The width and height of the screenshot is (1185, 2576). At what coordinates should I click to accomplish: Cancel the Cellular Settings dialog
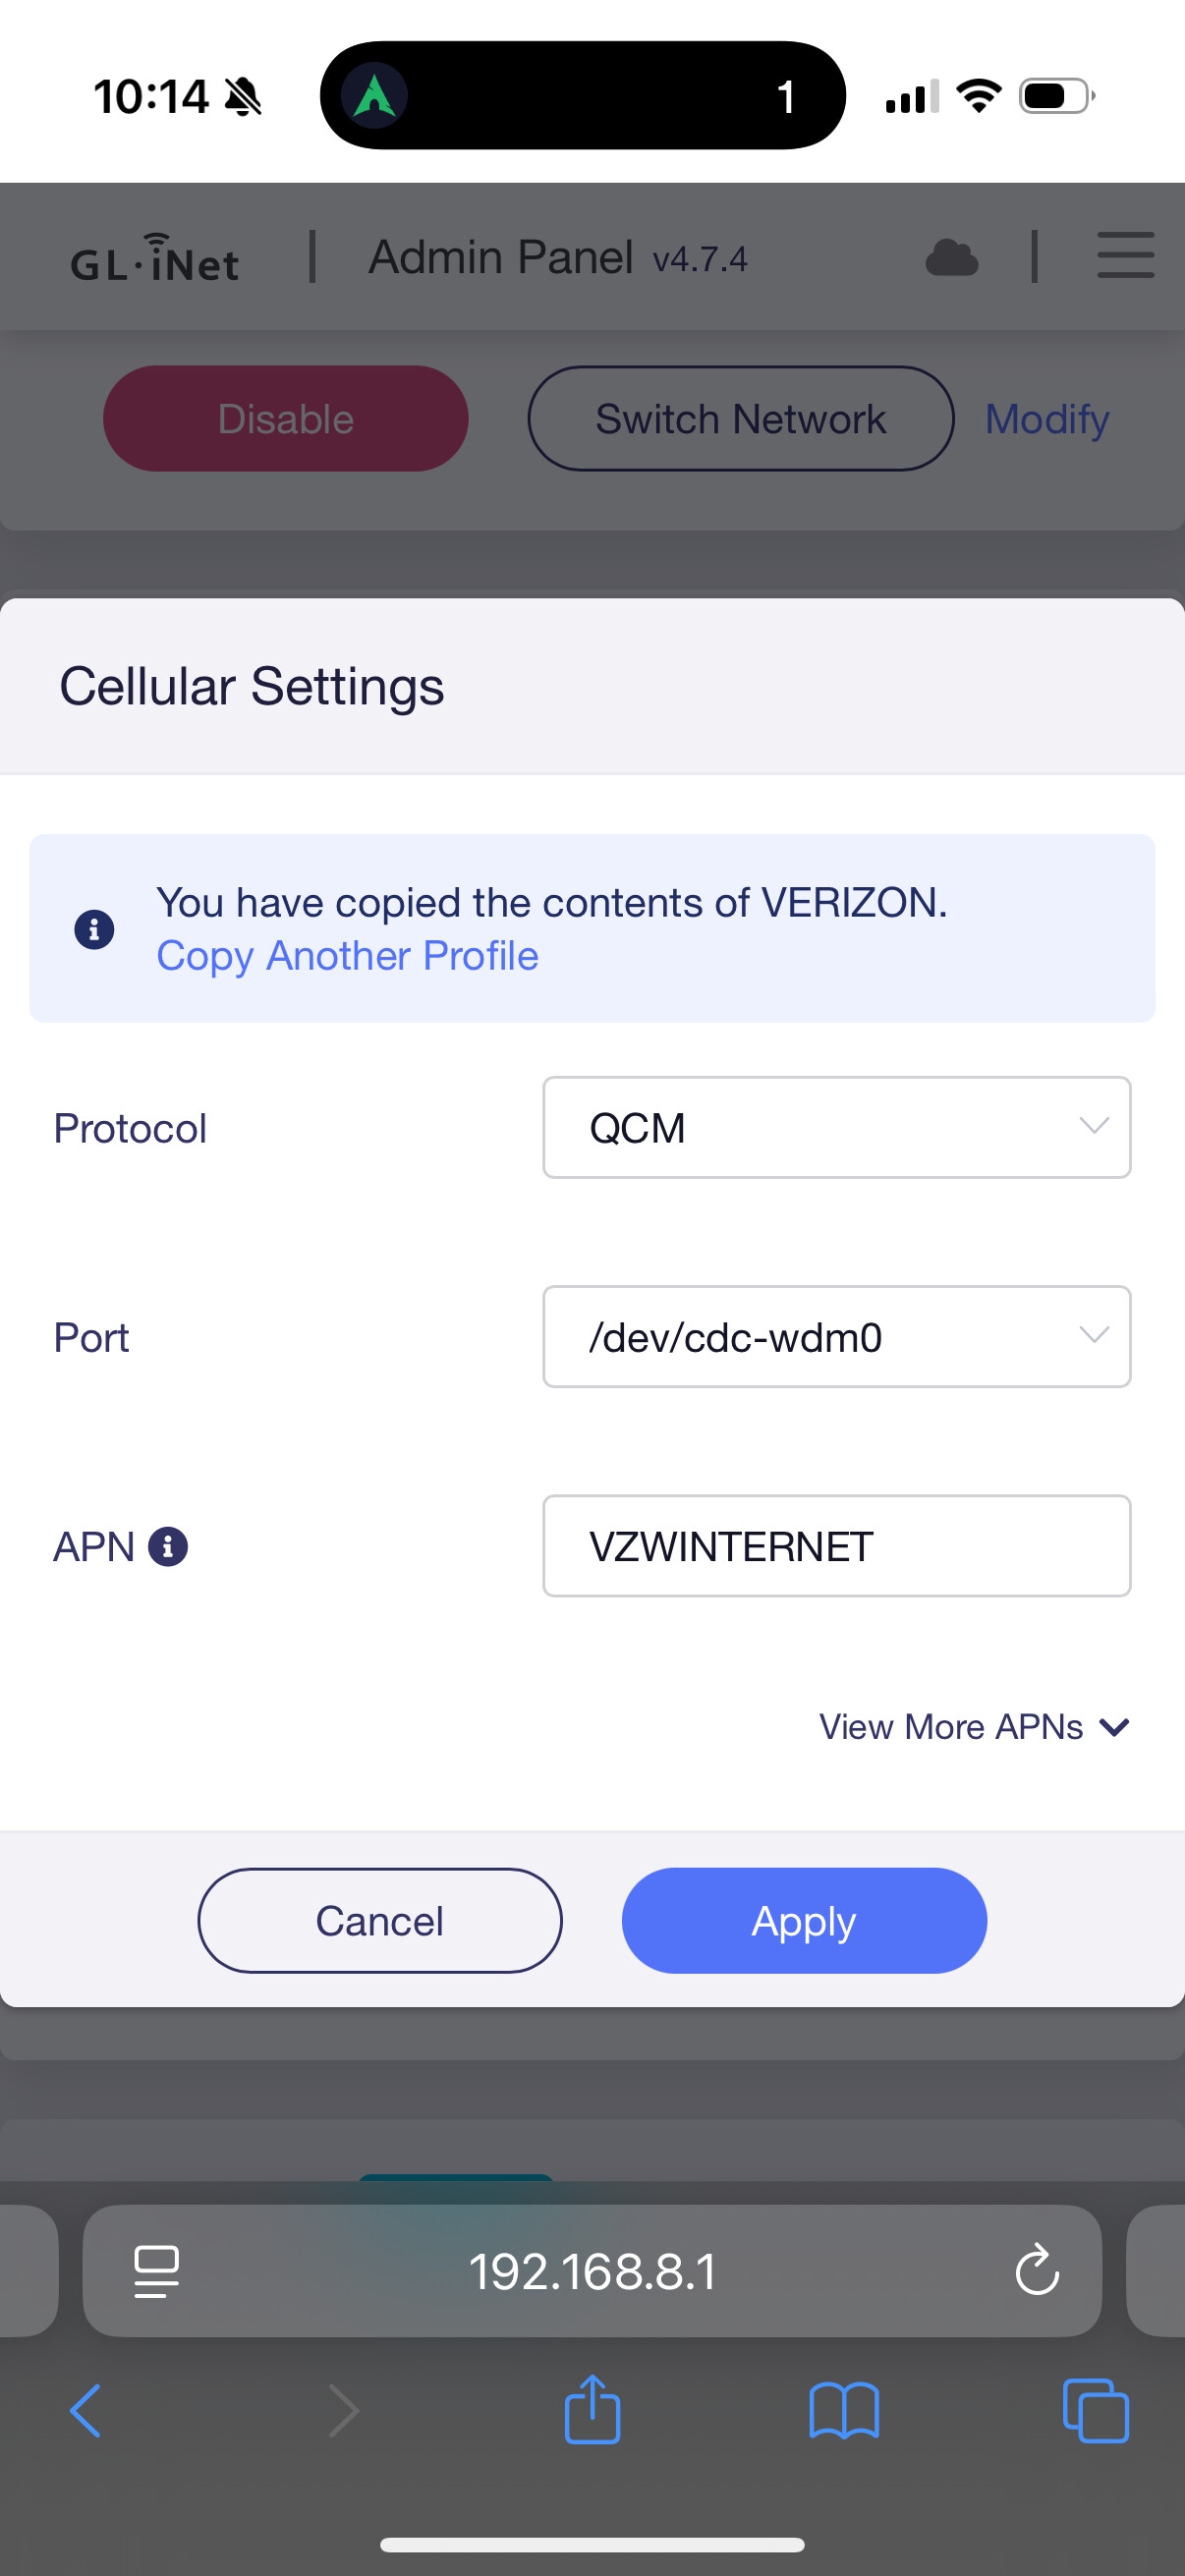pyautogui.click(x=379, y=1920)
